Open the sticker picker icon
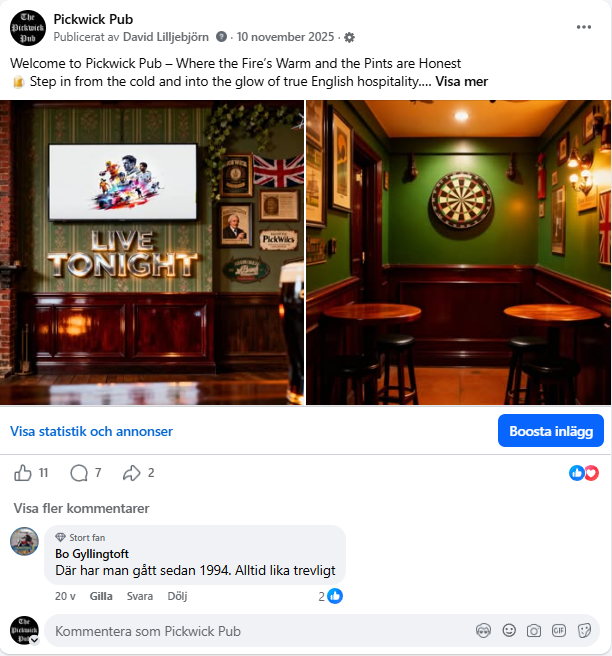This screenshot has height=656, width=612. click(584, 630)
